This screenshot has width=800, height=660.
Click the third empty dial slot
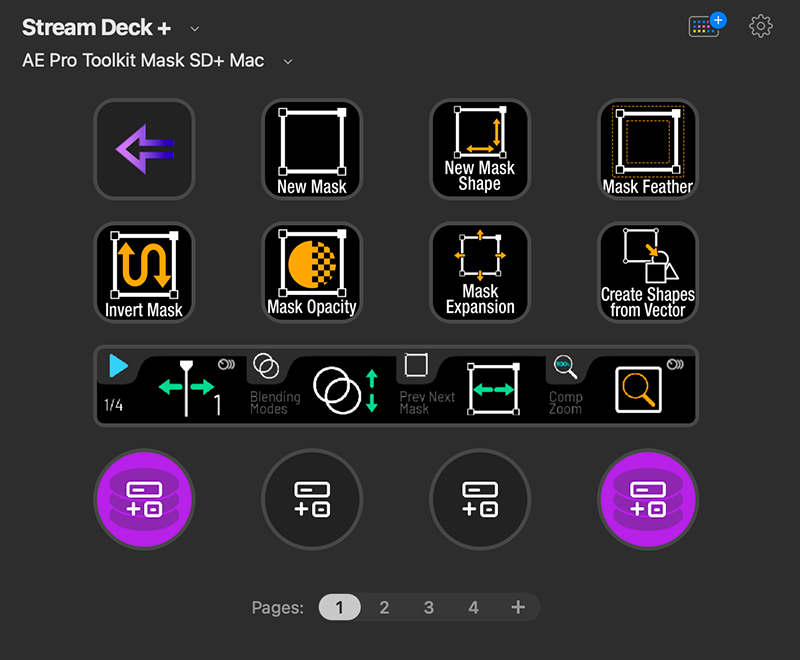point(480,499)
